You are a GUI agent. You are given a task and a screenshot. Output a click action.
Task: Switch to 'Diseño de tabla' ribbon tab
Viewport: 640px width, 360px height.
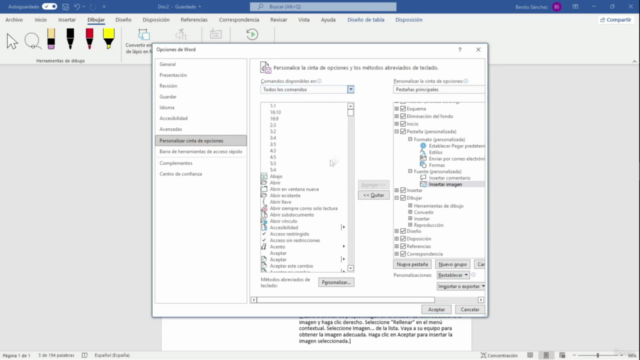point(366,20)
